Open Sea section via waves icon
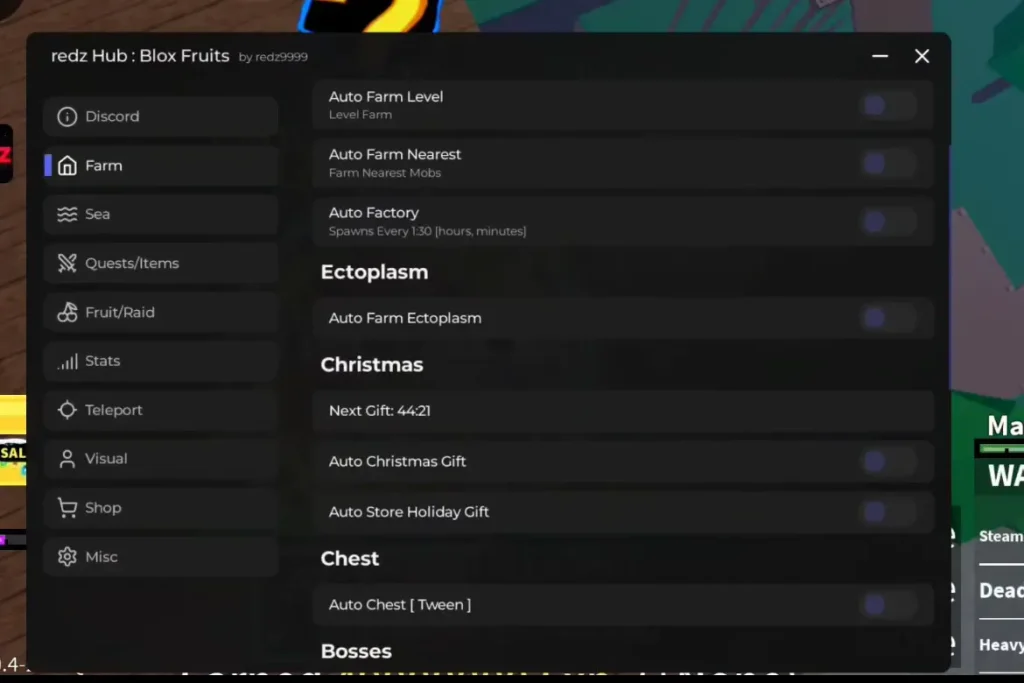This screenshot has height=683, width=1024. click(x=67, y=214)
